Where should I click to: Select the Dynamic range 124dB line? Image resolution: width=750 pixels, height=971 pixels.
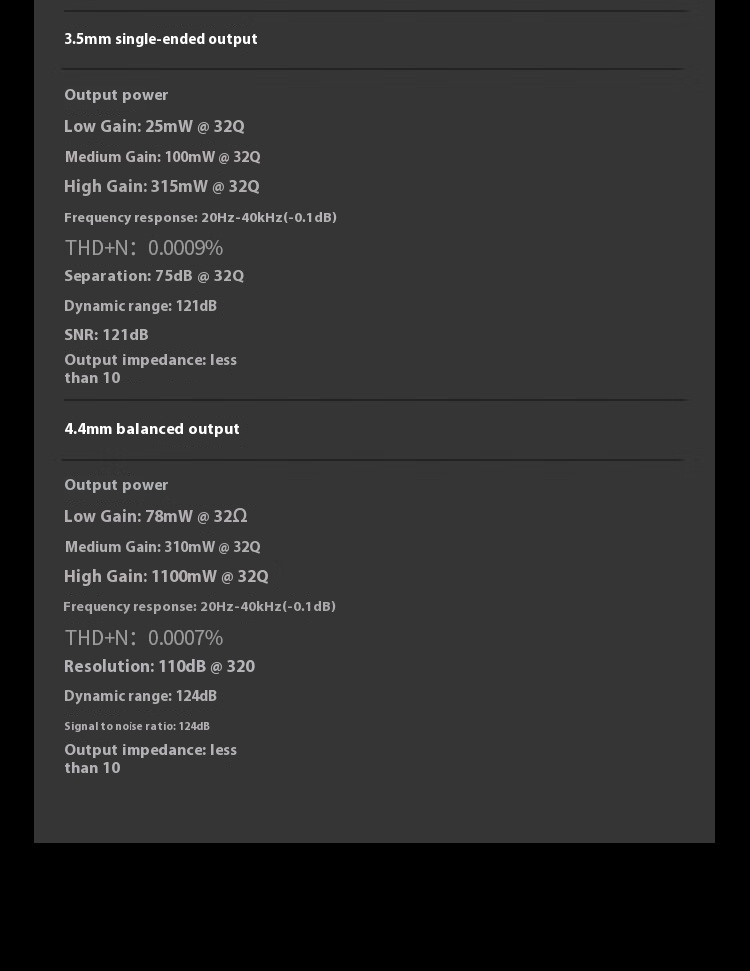[140, 696]
